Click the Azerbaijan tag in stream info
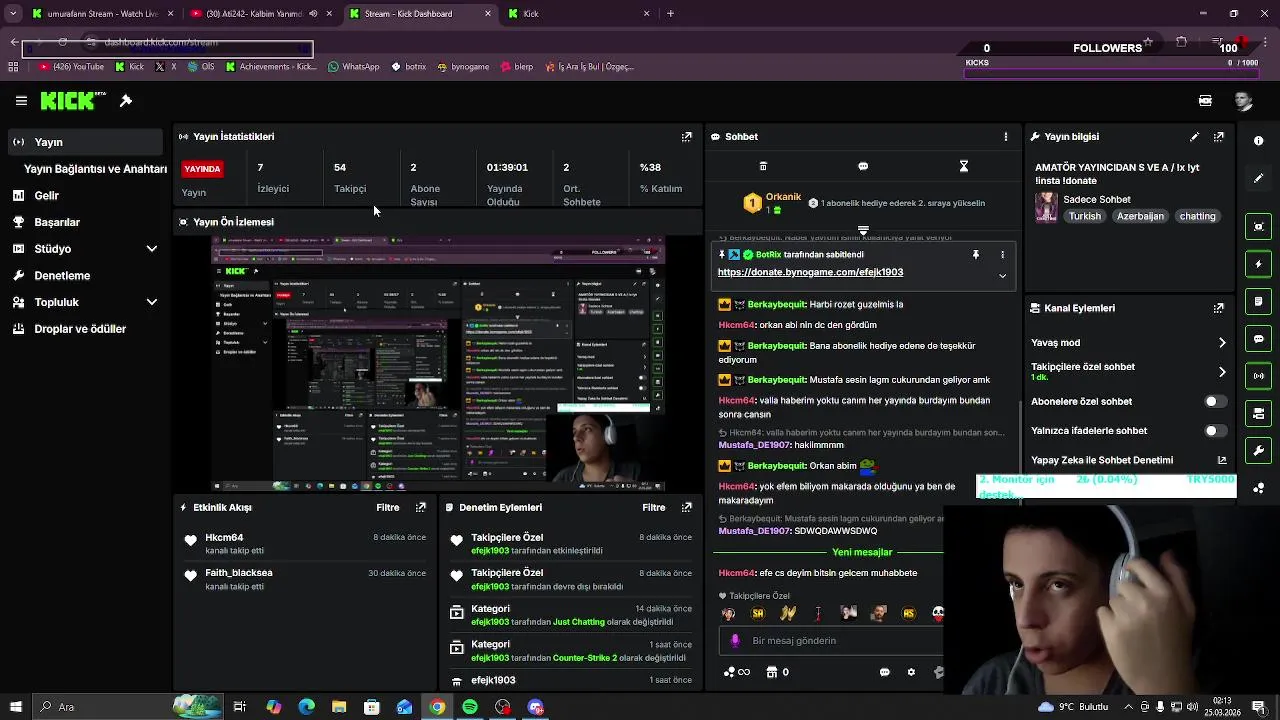 pos(1140,216)
